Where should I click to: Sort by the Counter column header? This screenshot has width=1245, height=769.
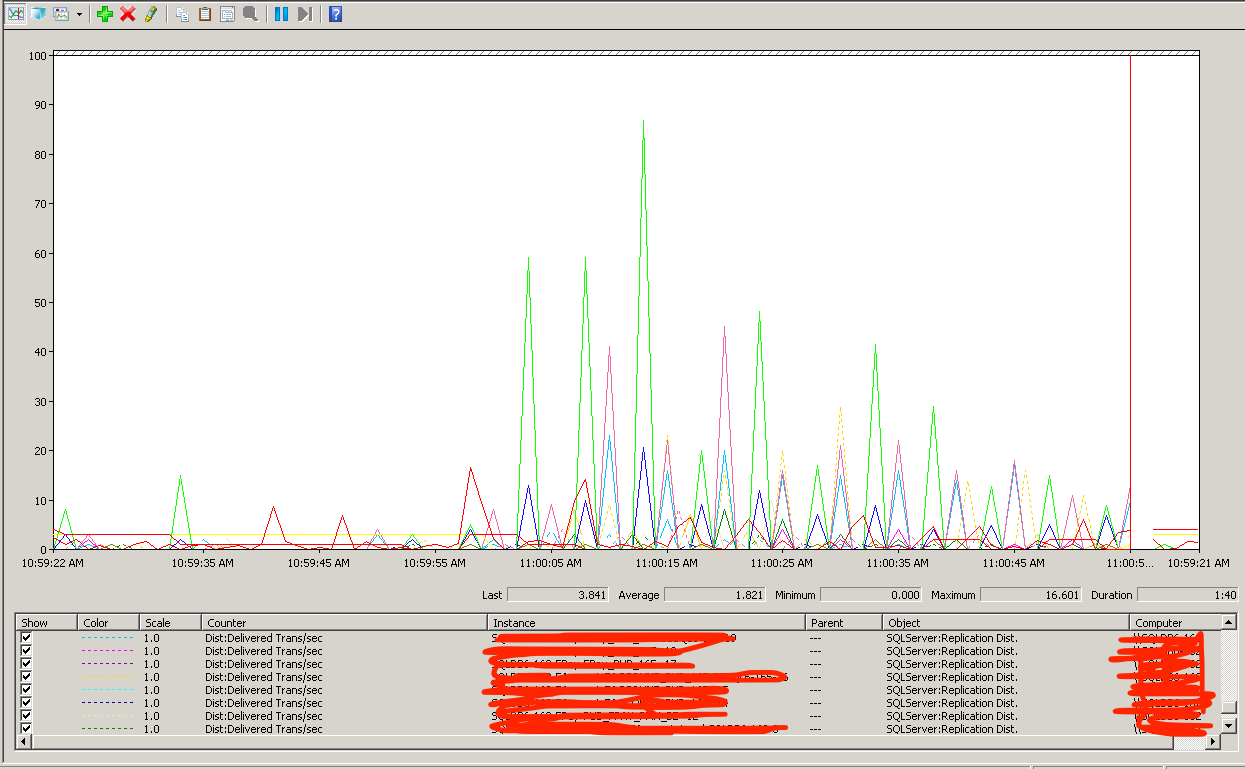point(345,622)
